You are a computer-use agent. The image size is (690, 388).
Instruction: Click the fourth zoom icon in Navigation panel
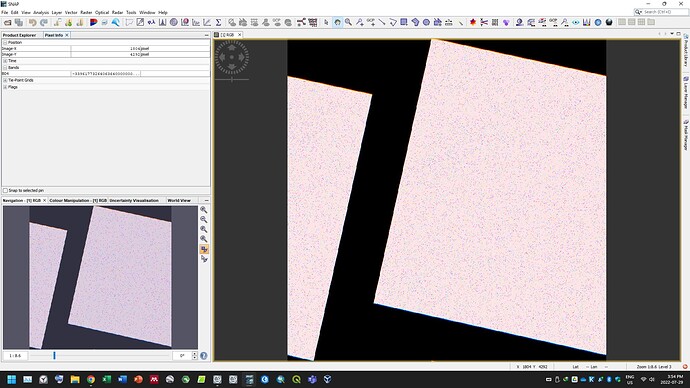(x=204, y=239)
